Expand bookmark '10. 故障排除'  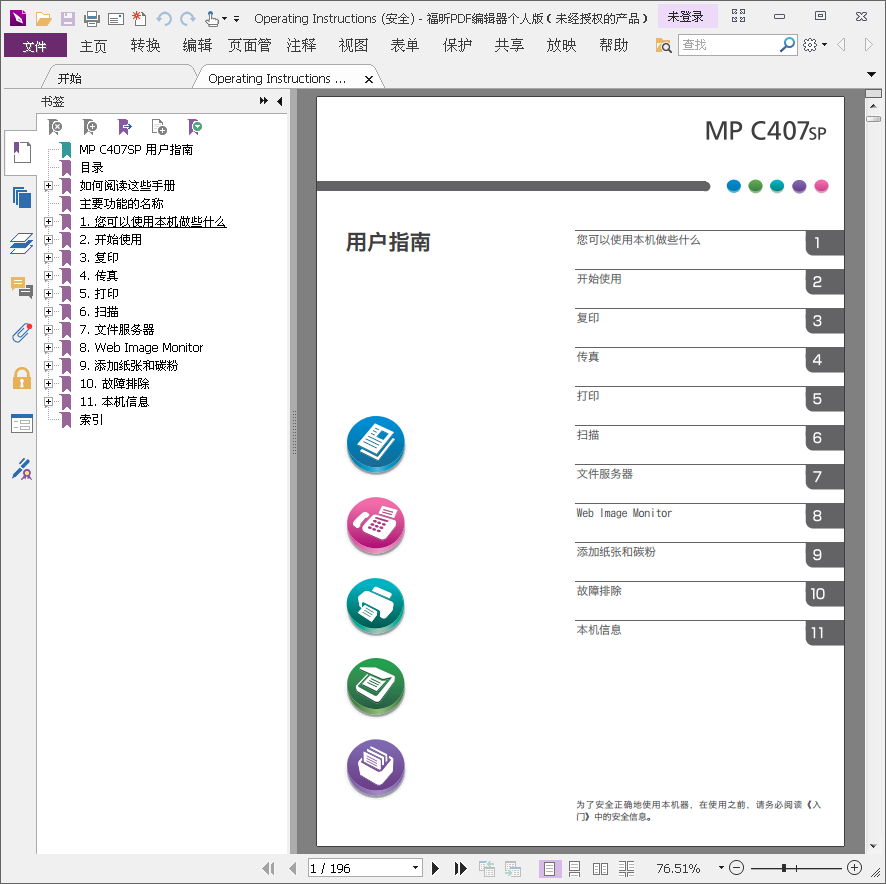click(x=49, y=384)
